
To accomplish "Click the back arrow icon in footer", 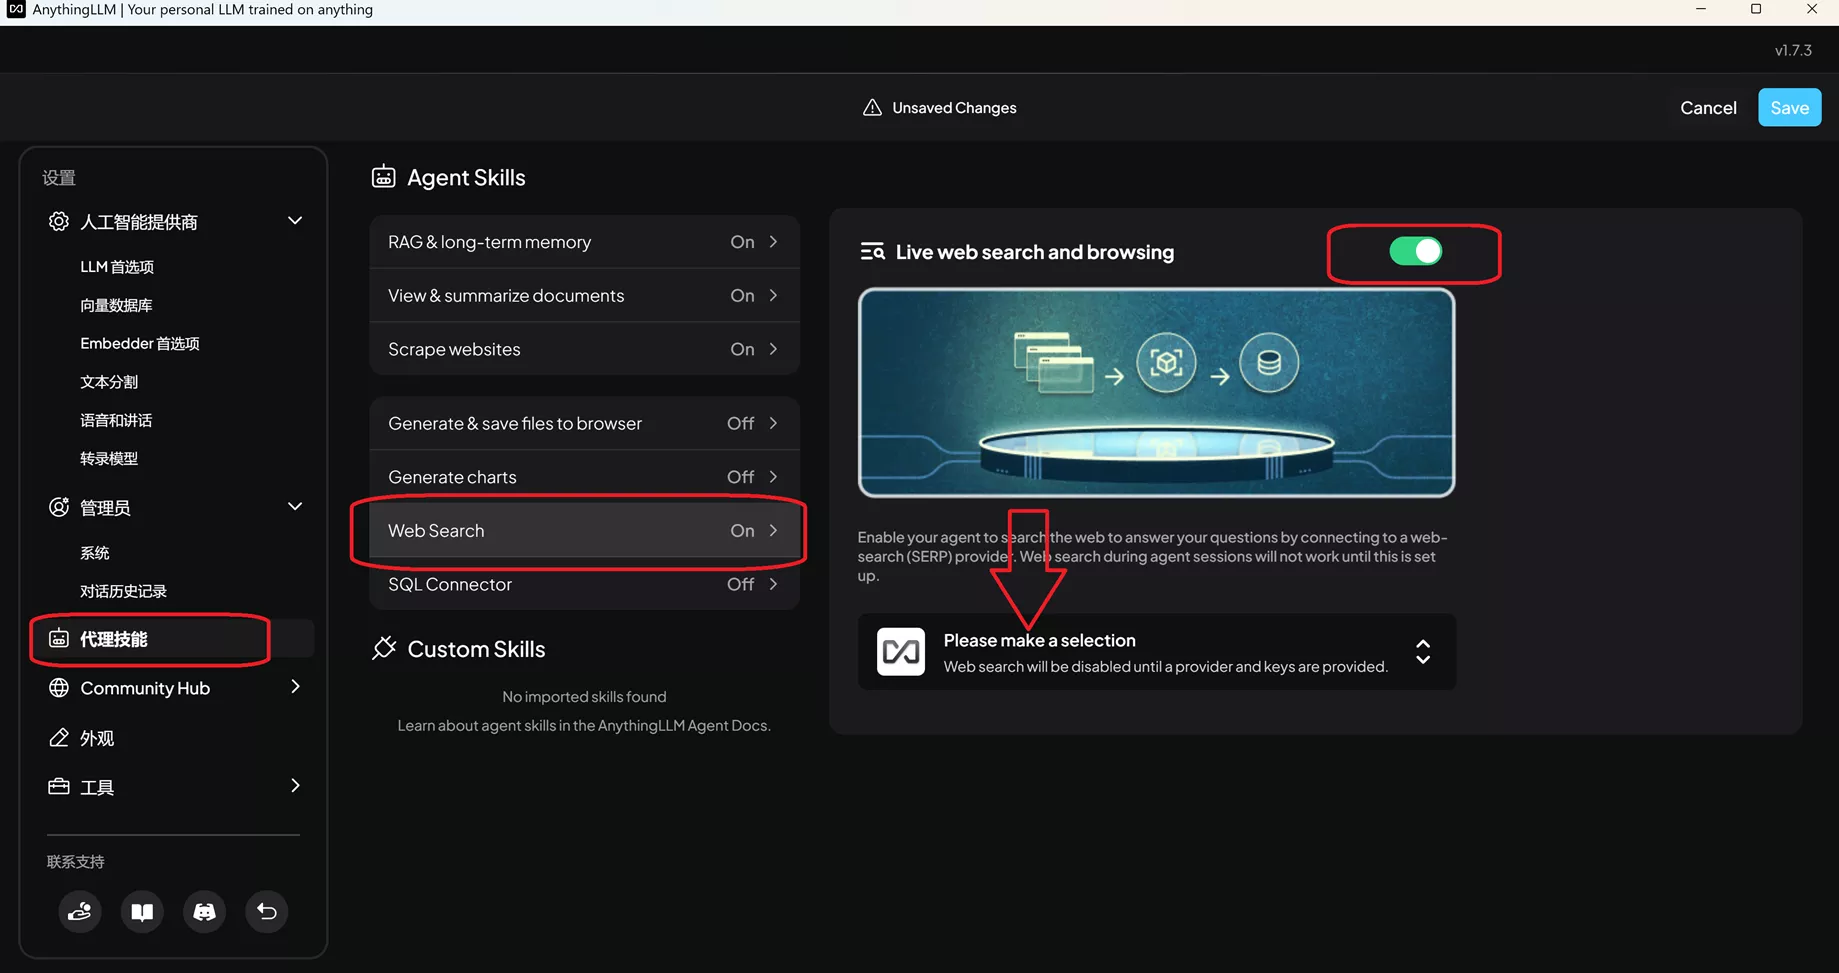I will click(267, 911).
